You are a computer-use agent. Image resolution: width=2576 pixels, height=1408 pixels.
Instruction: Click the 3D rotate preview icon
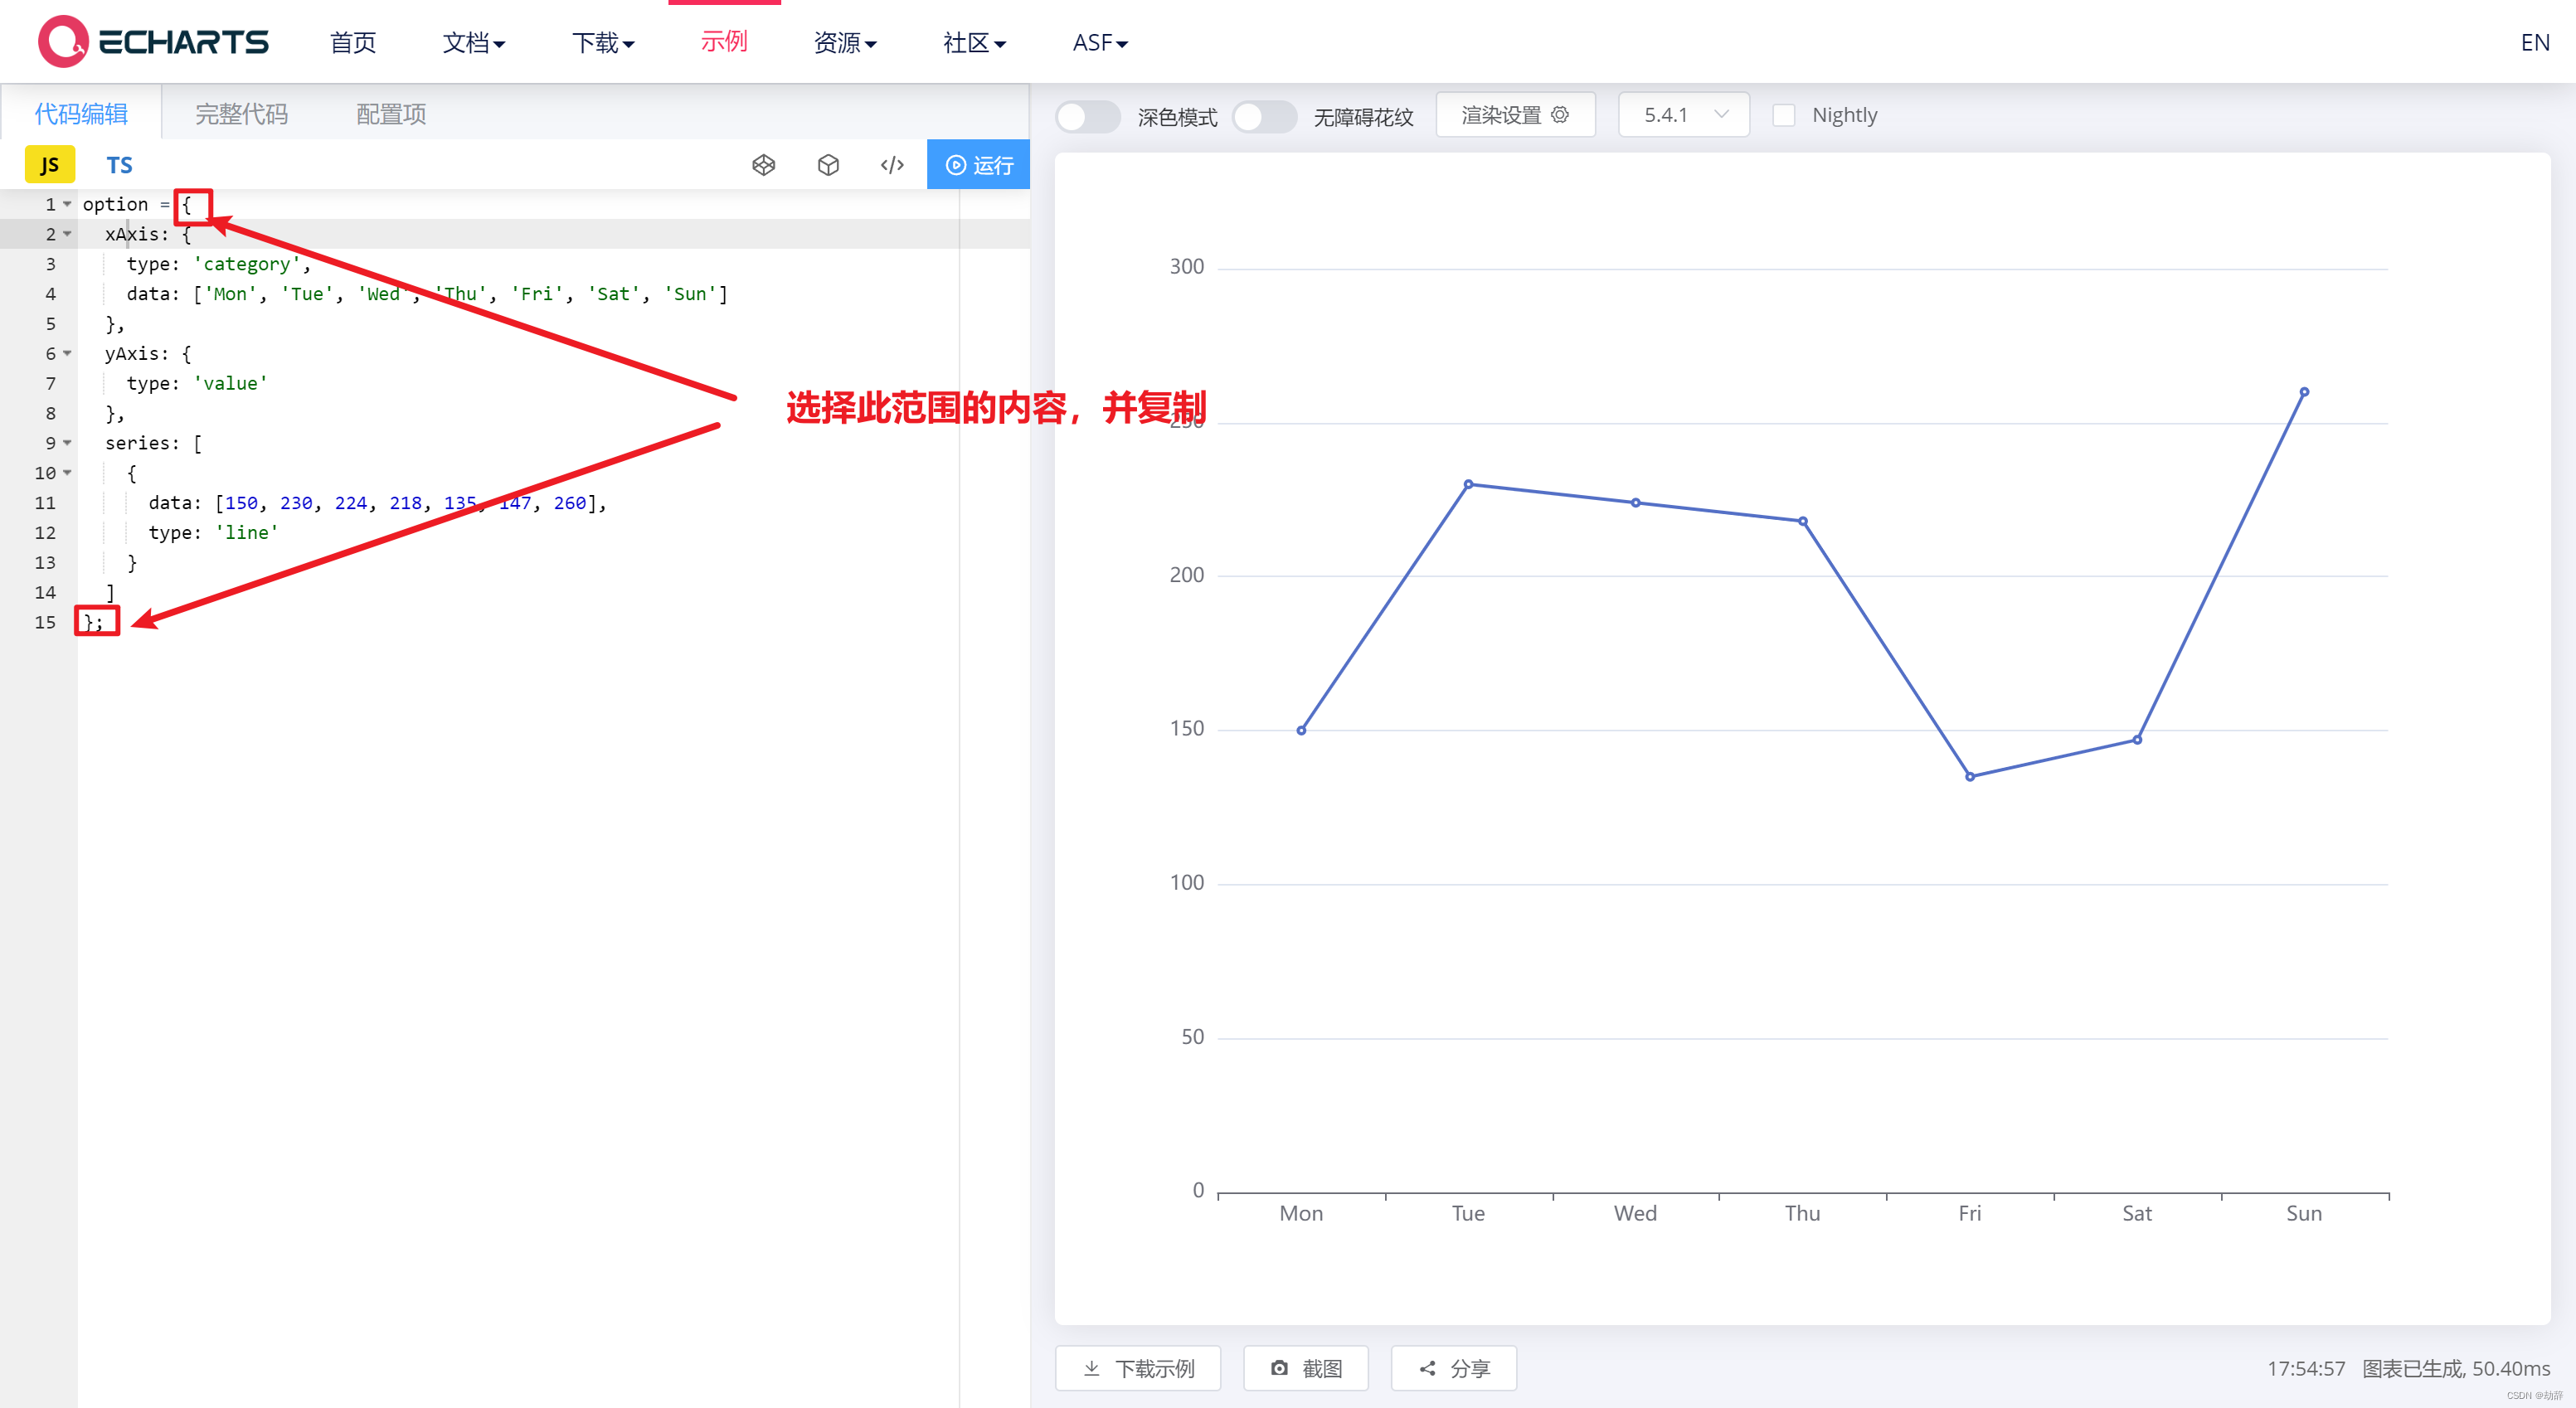(829, 163)
